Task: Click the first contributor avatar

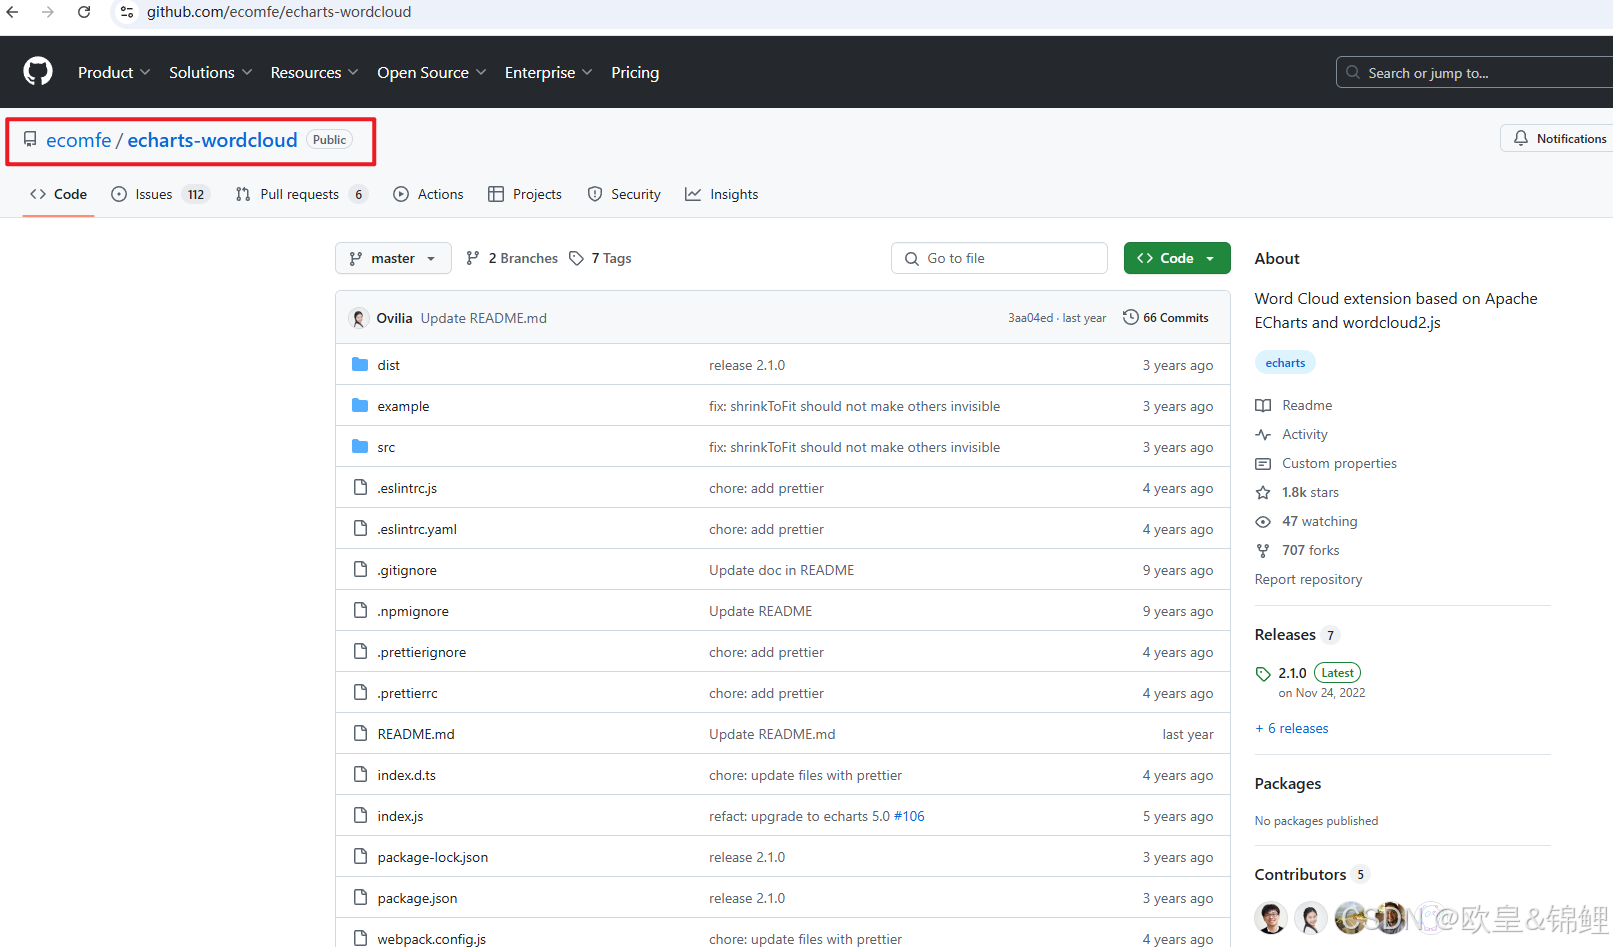Action: tap(1271, 917)
